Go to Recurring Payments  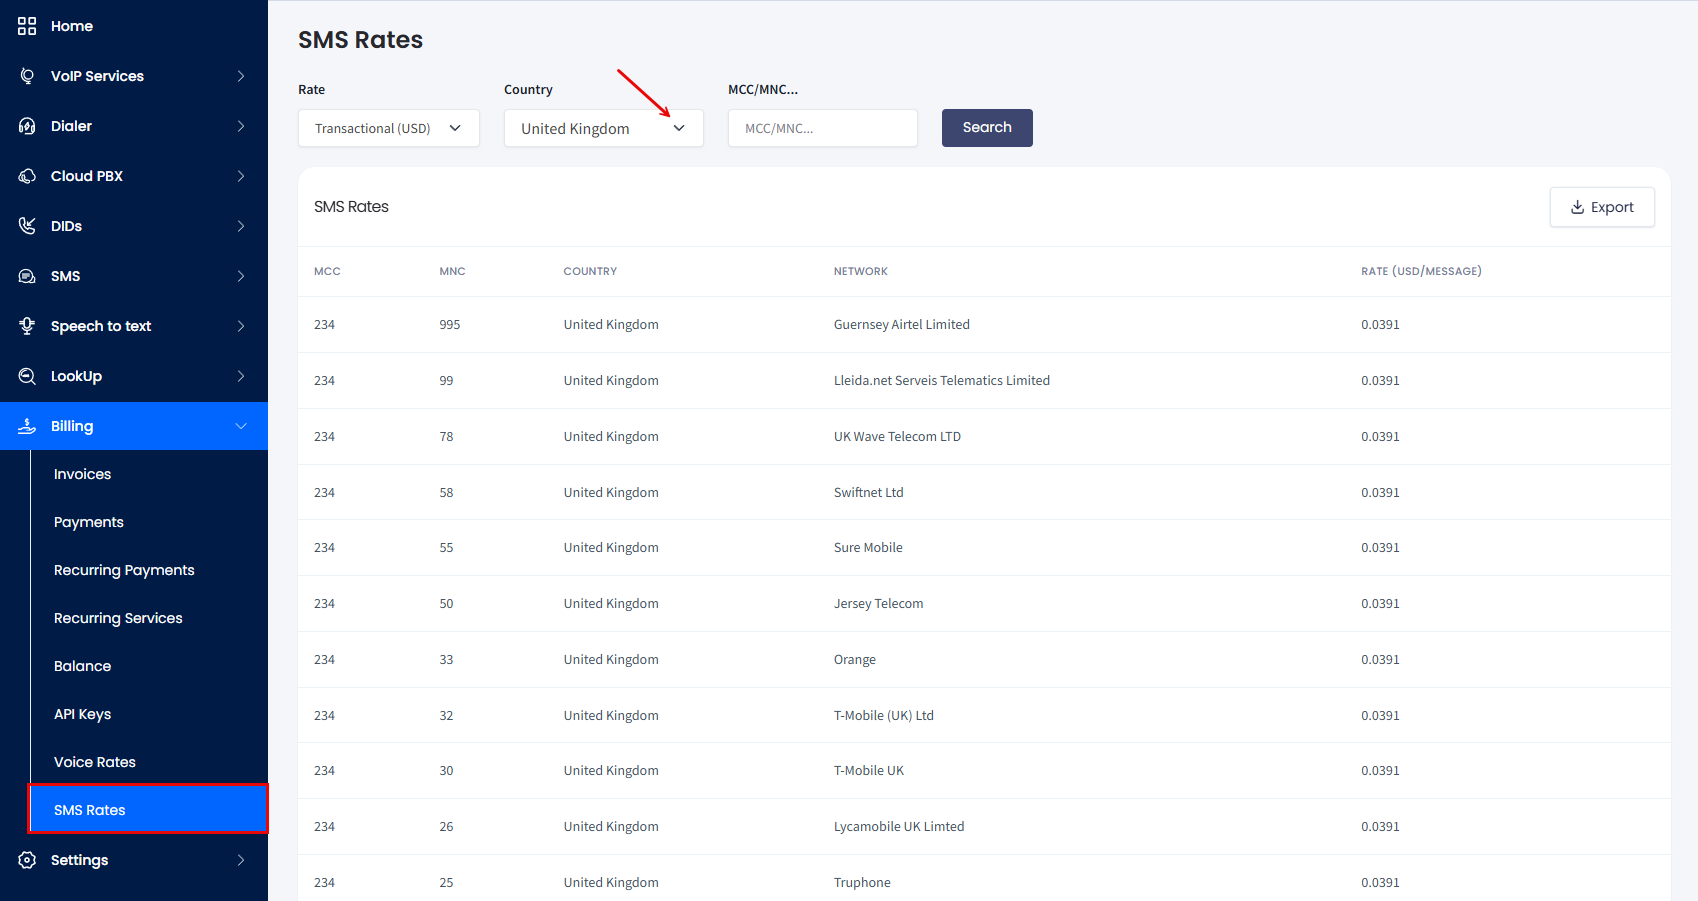[x=124, y=570]
